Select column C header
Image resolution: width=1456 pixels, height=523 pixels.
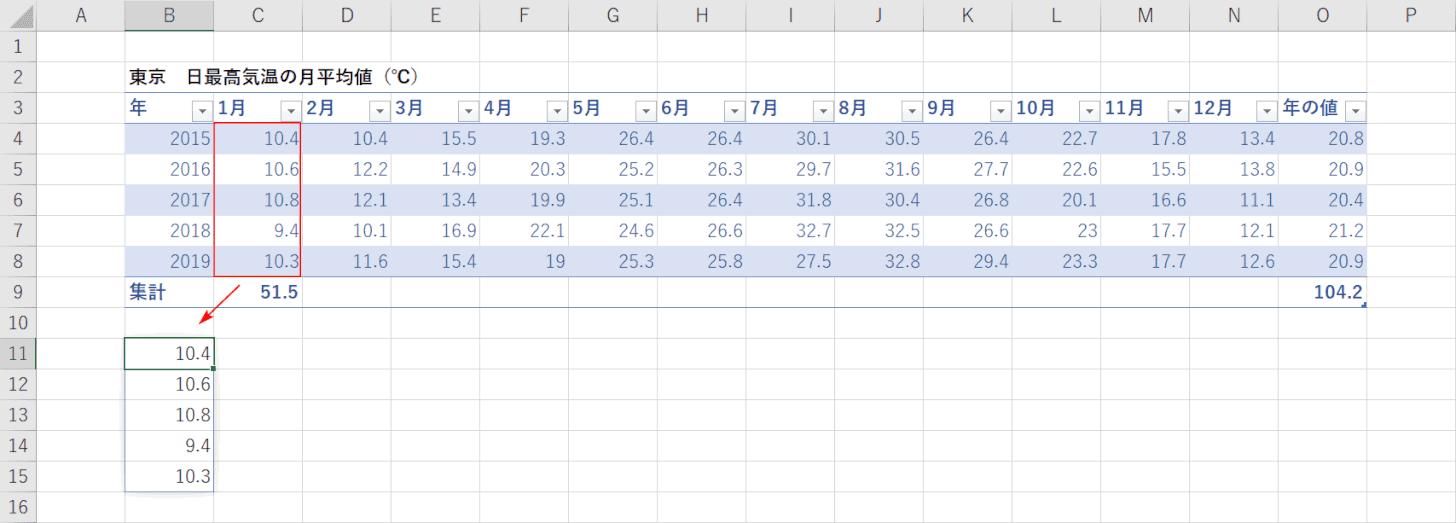click(x=258, y=15)
